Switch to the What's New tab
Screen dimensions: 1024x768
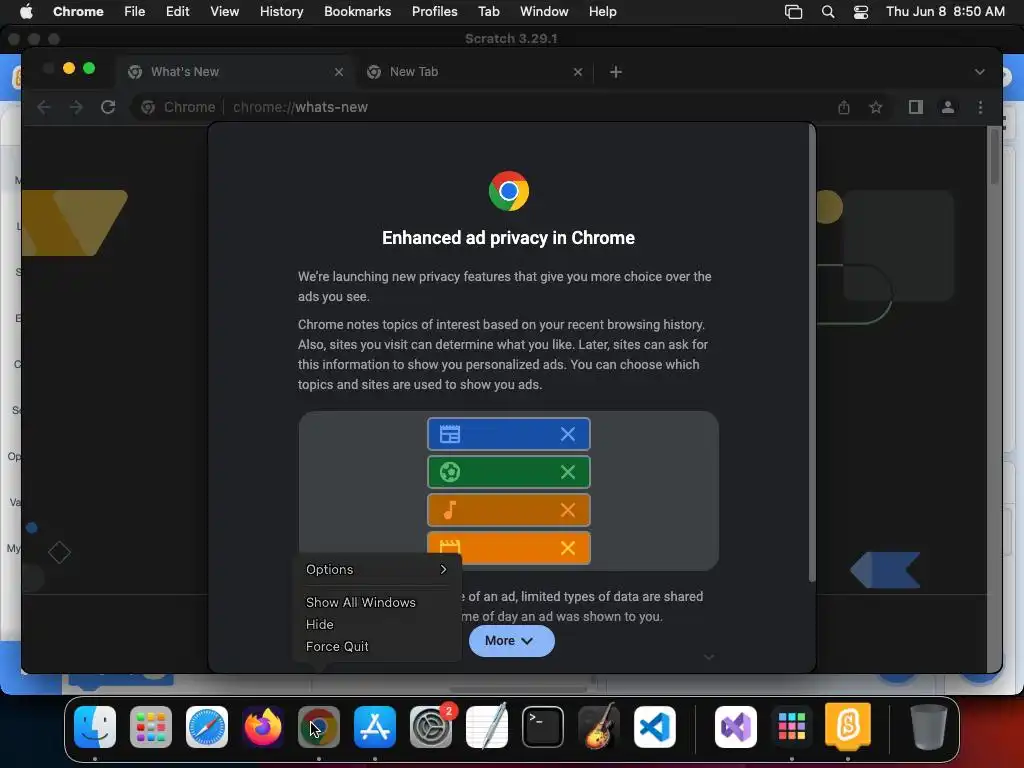[235, 72]
